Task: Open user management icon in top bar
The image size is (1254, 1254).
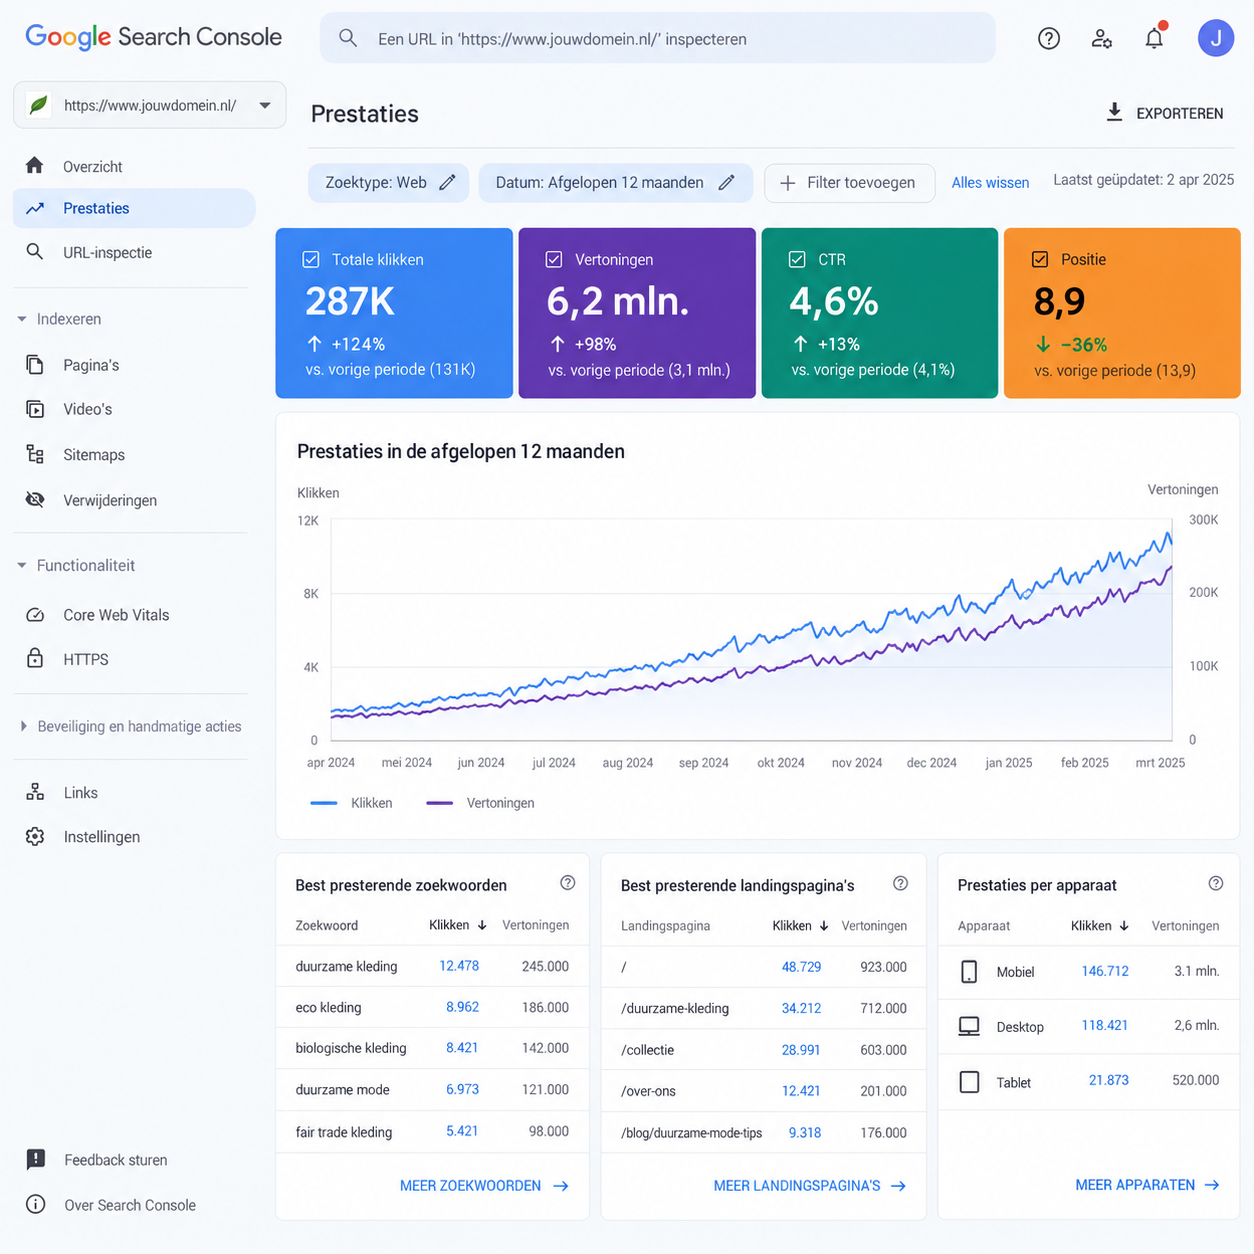Action: pos(1102,39)
